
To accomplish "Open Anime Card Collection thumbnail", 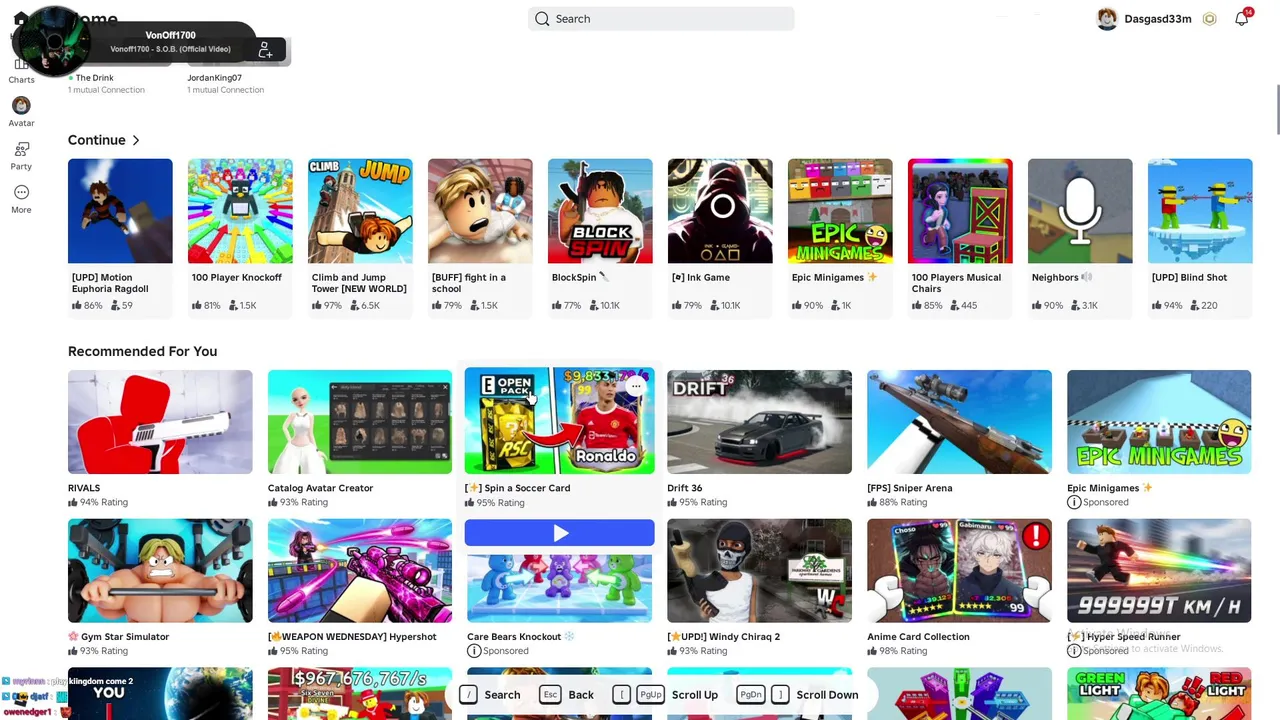I will 960,571.
